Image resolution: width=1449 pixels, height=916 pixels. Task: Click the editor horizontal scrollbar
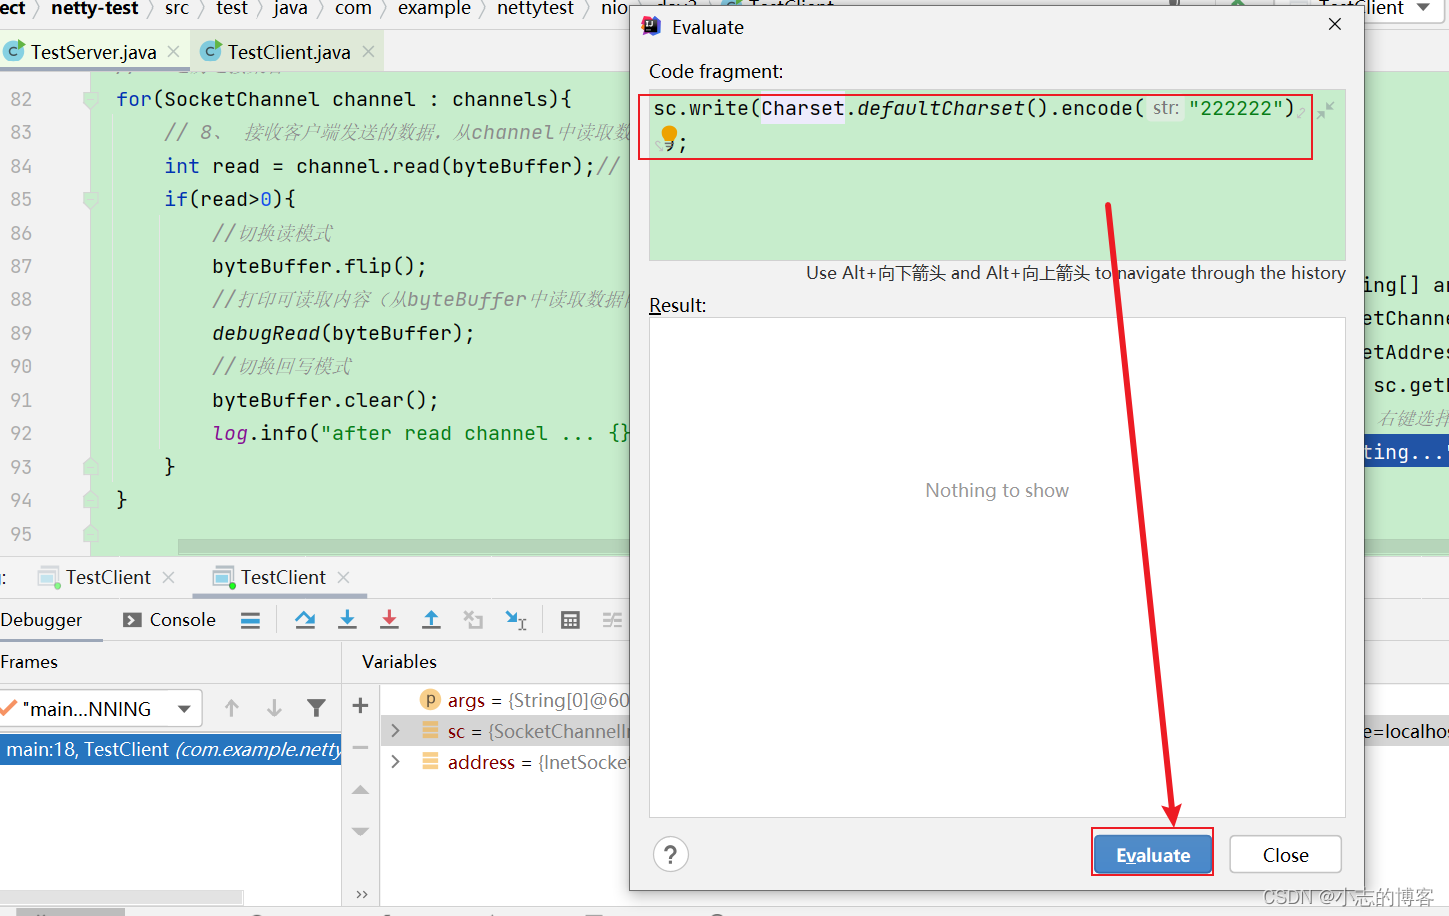pos(403,547)
